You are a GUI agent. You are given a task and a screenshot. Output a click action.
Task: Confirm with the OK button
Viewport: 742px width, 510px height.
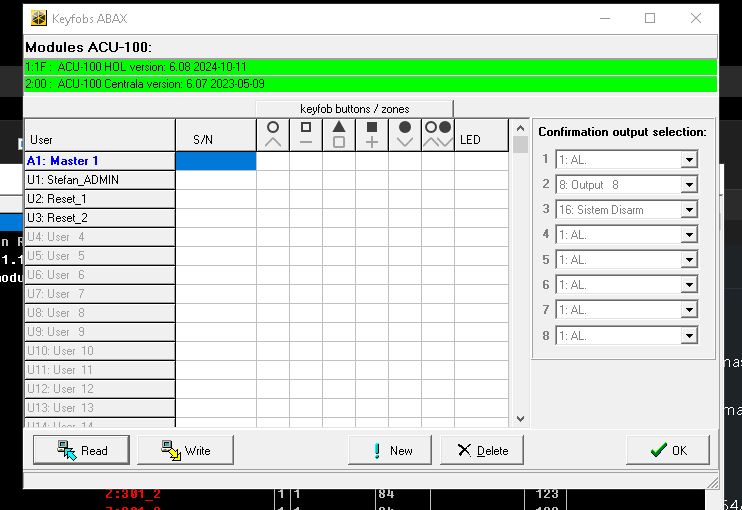[x=668, y=450]
